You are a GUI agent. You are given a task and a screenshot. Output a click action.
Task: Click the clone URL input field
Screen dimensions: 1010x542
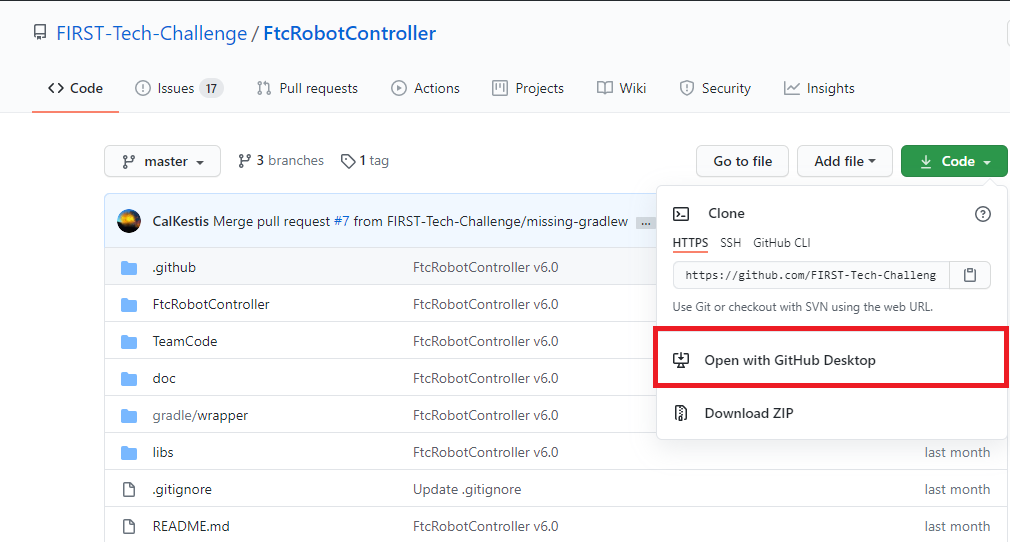pos(811,275)
